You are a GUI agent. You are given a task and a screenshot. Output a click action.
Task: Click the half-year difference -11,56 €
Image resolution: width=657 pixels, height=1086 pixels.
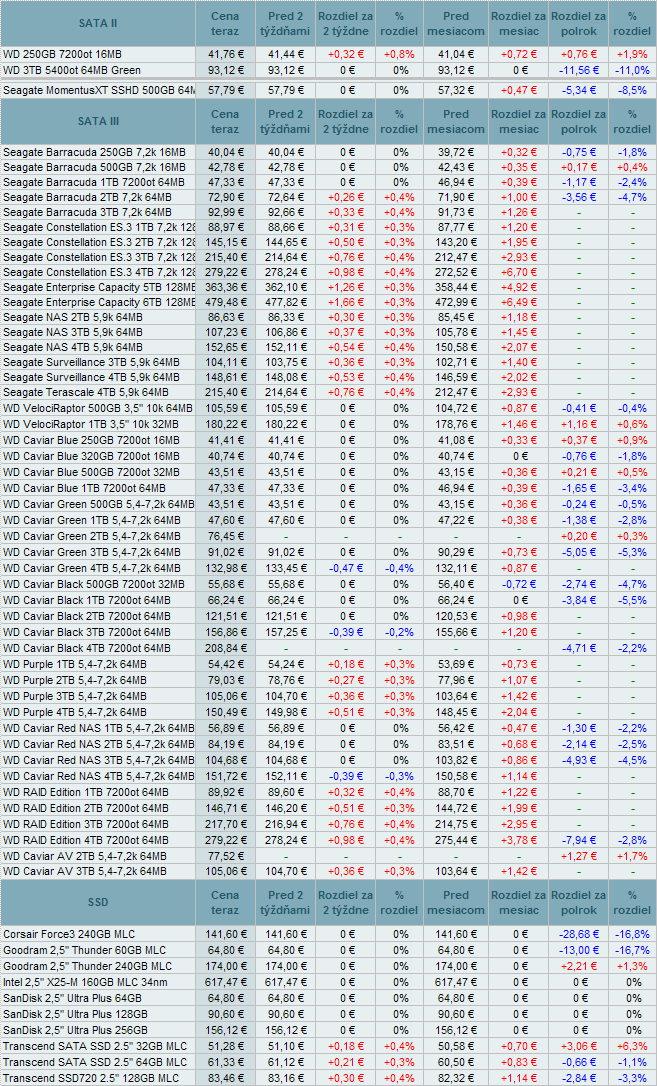pos(579,70)
